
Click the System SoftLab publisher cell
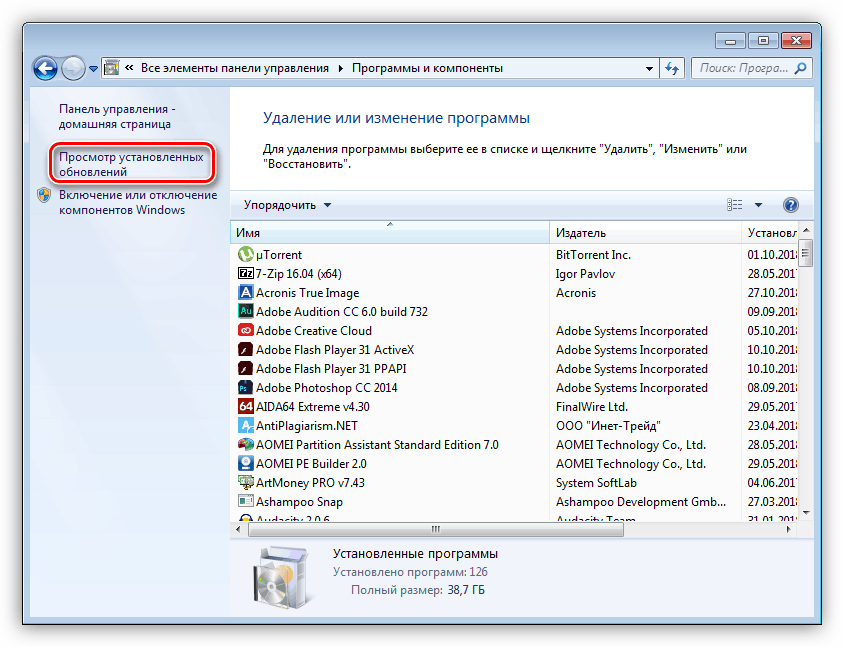[596, 482]
